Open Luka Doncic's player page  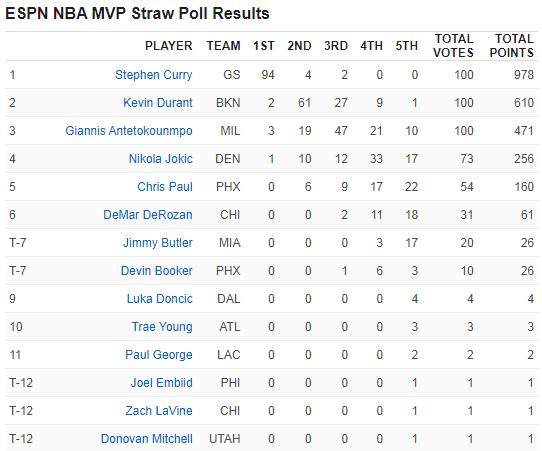(x=159, y=299)
